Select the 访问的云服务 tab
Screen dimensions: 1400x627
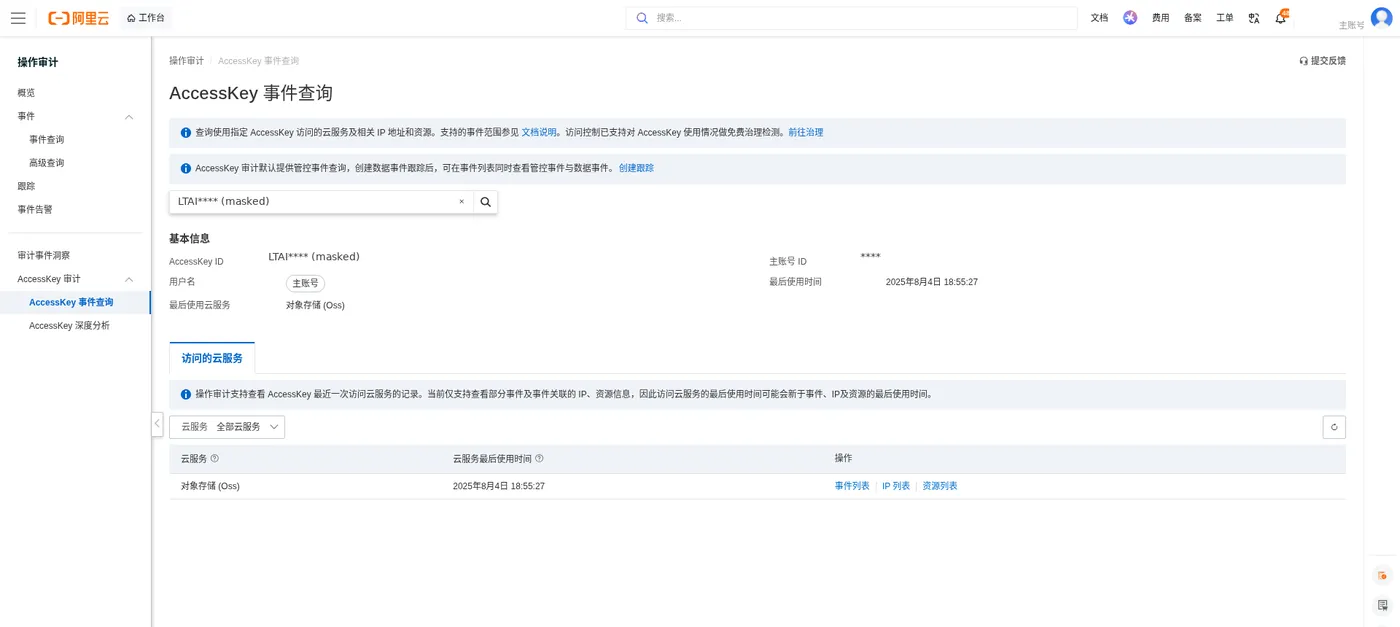click(x=212, y=358)
